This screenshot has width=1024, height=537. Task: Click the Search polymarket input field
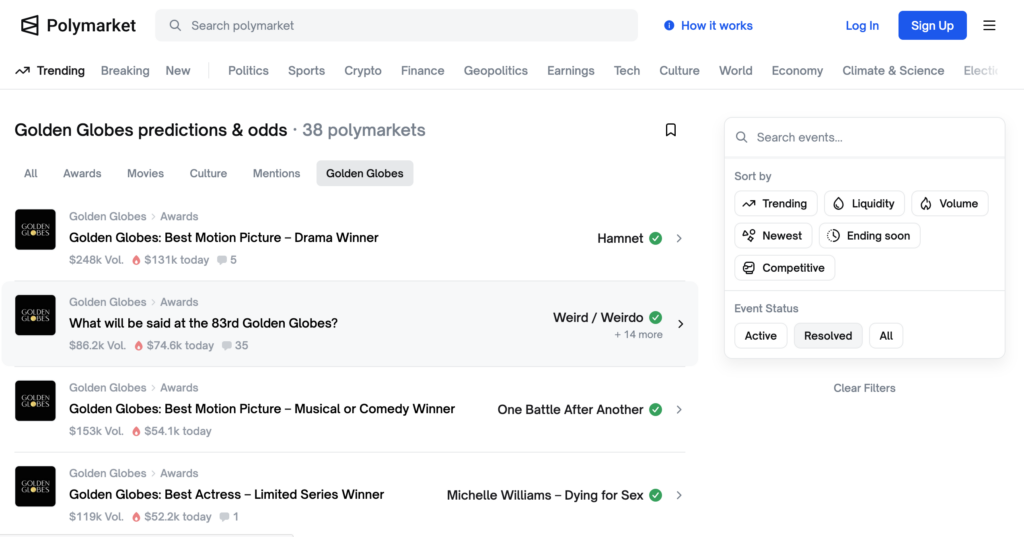coord(400,26)
